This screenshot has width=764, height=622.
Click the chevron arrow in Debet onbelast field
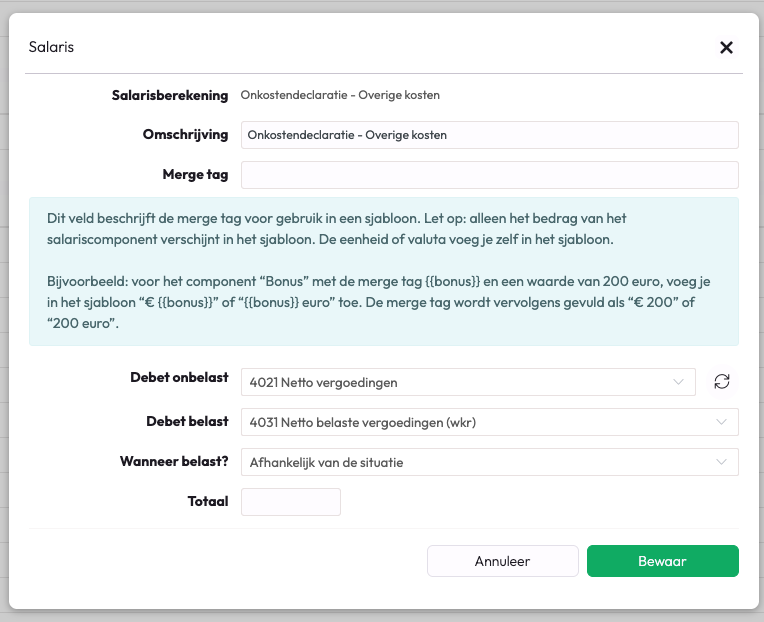[679, 381]
